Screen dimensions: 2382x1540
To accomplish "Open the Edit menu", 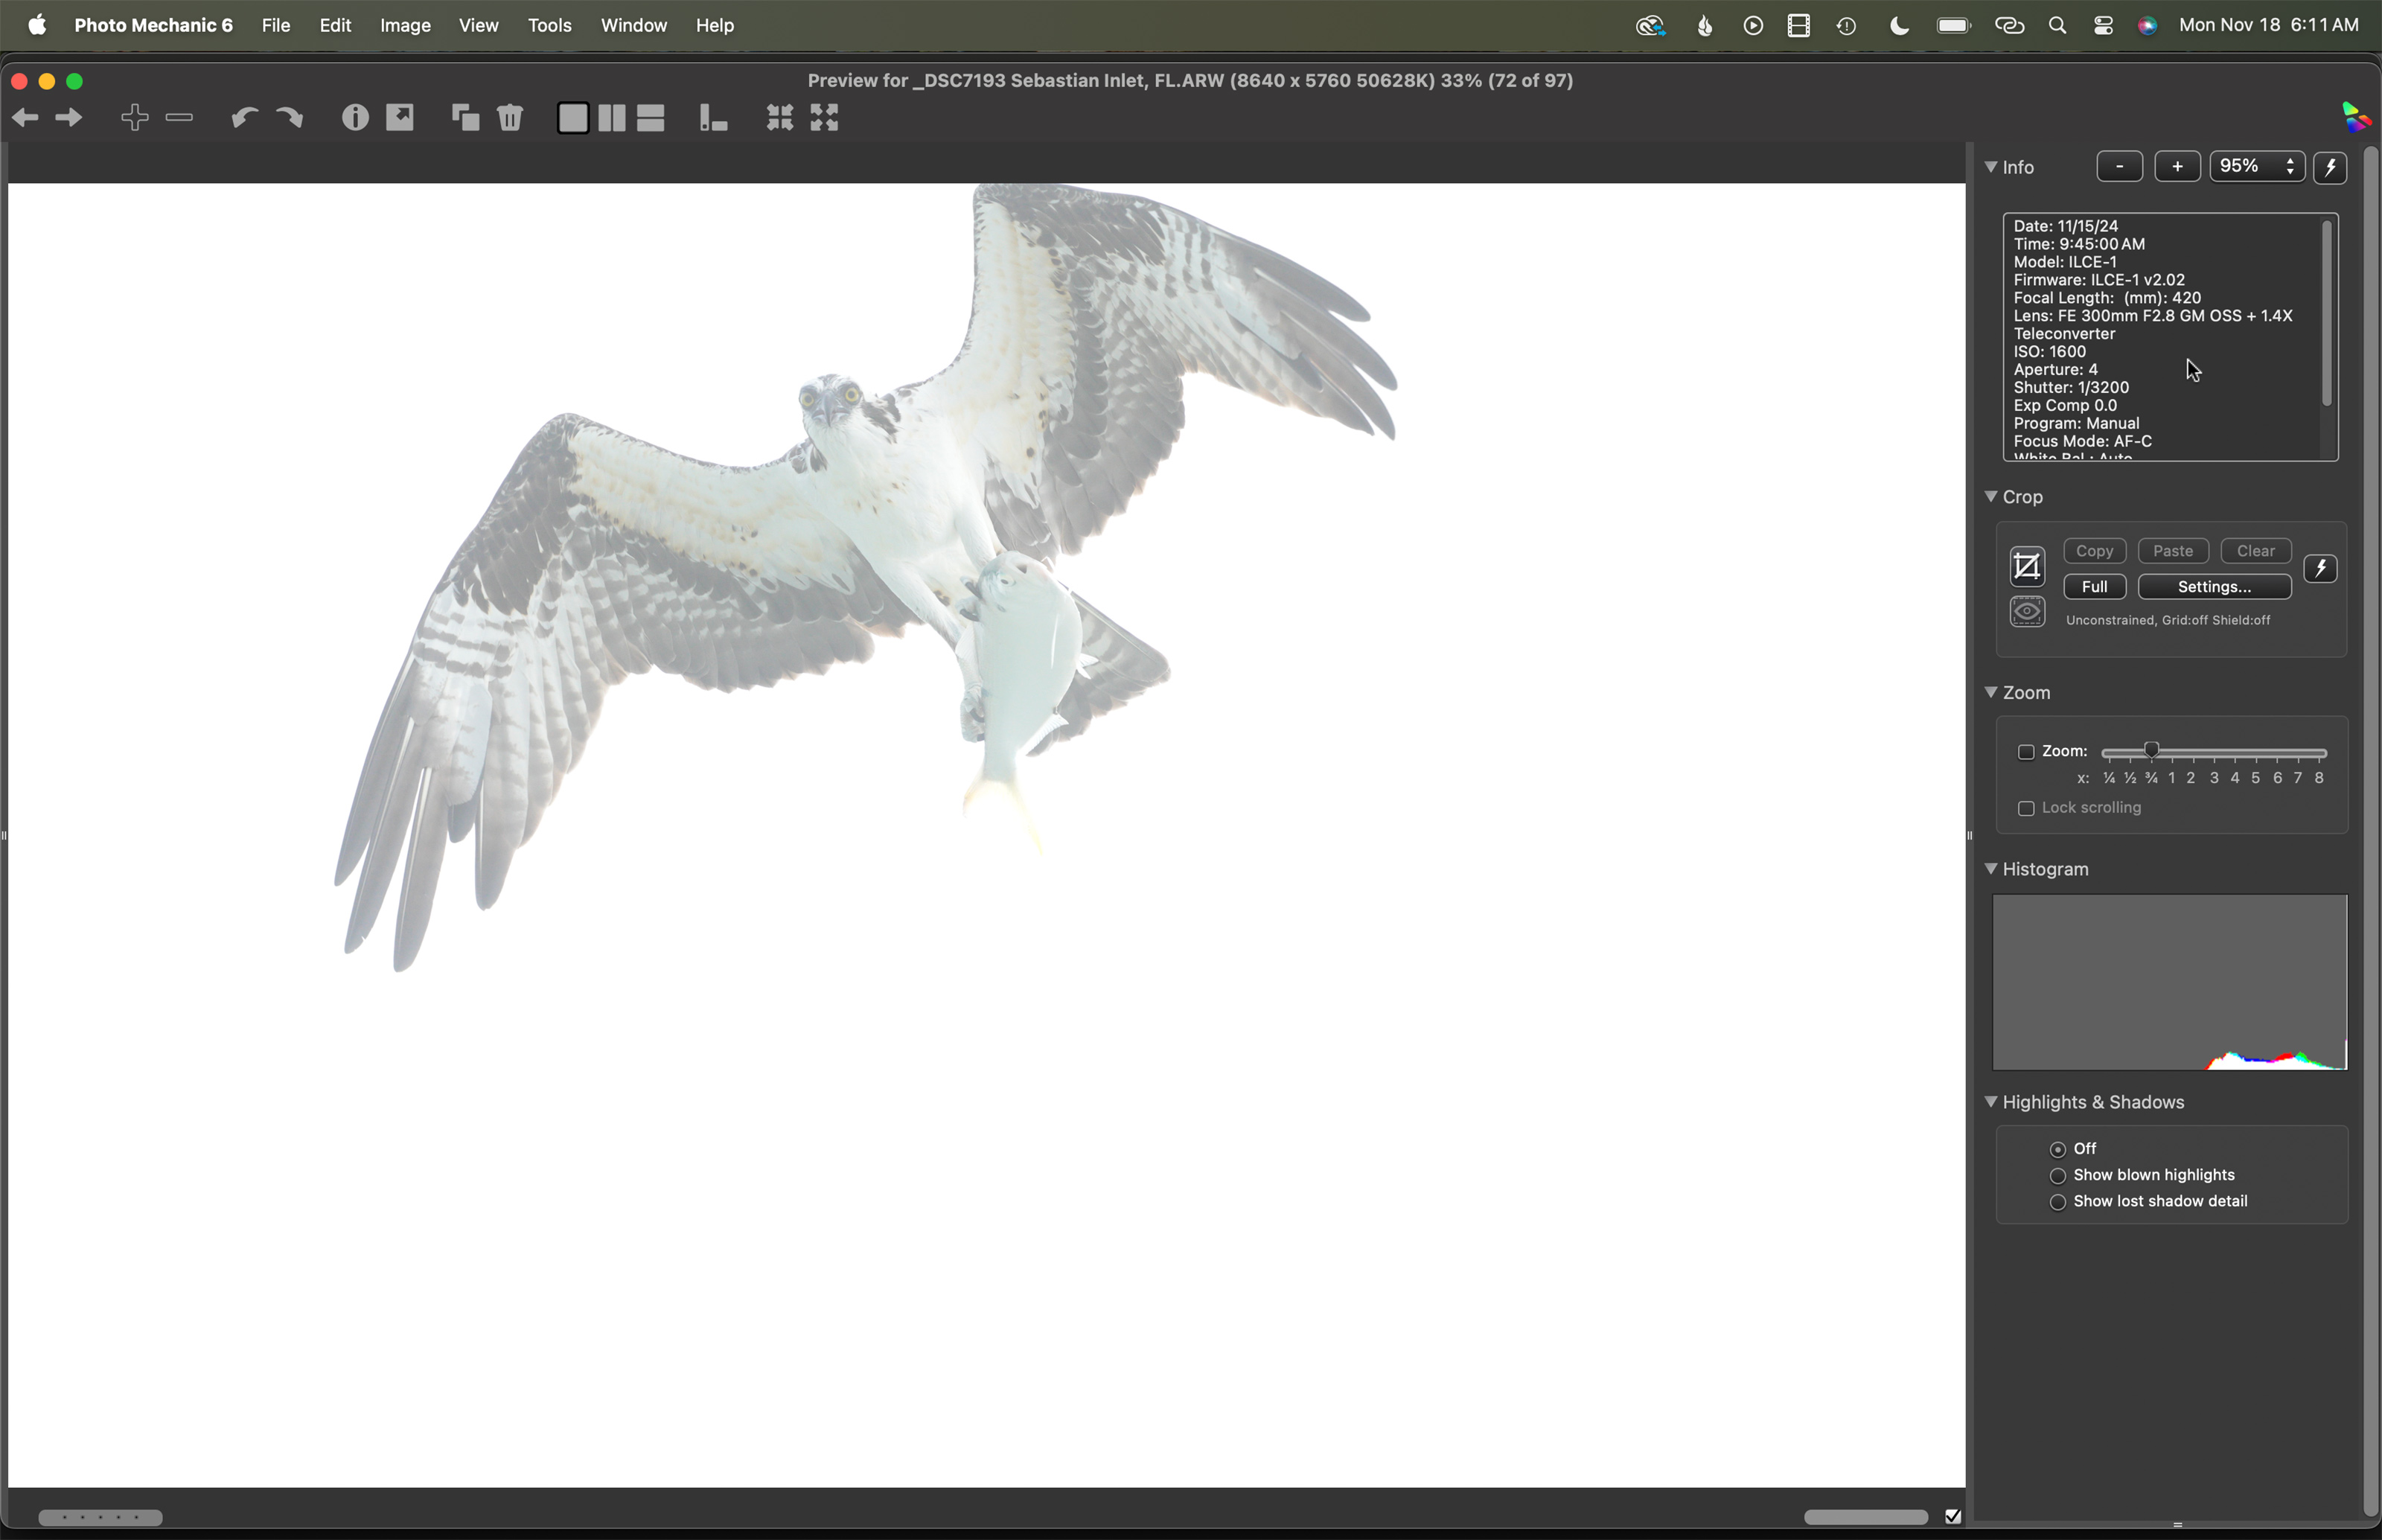I will [x=335, y=26].
